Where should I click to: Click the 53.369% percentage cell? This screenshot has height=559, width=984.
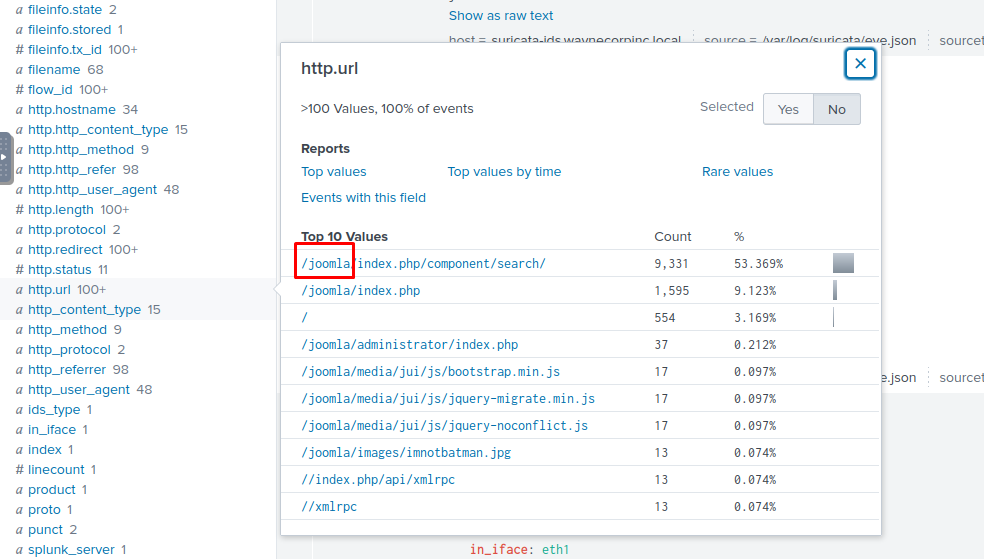coord(758,264)
